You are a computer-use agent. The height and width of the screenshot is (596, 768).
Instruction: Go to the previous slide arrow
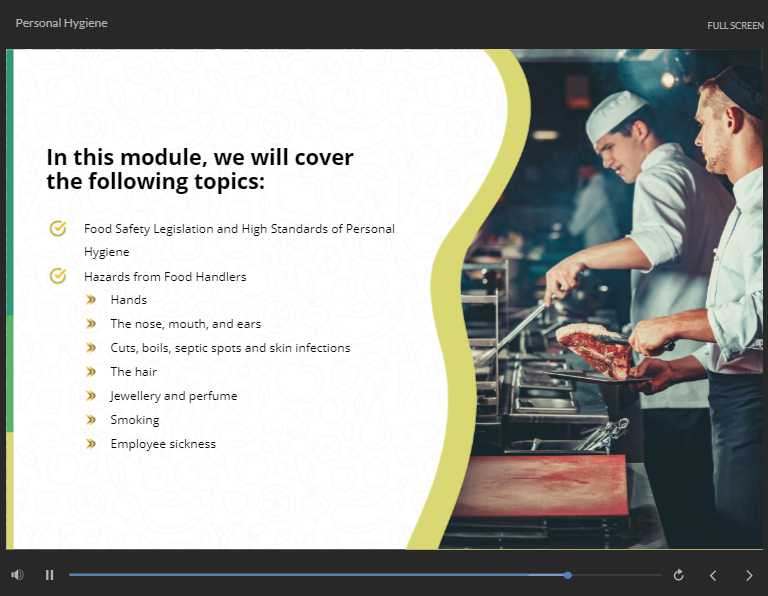pos(713,575)
